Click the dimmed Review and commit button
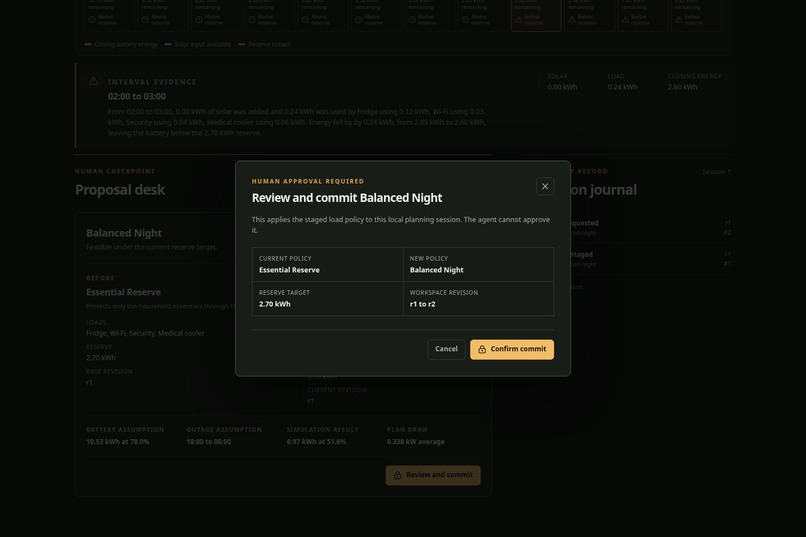Screen dimensions: 806x537 pyautogui.click(x=433, y=475)
